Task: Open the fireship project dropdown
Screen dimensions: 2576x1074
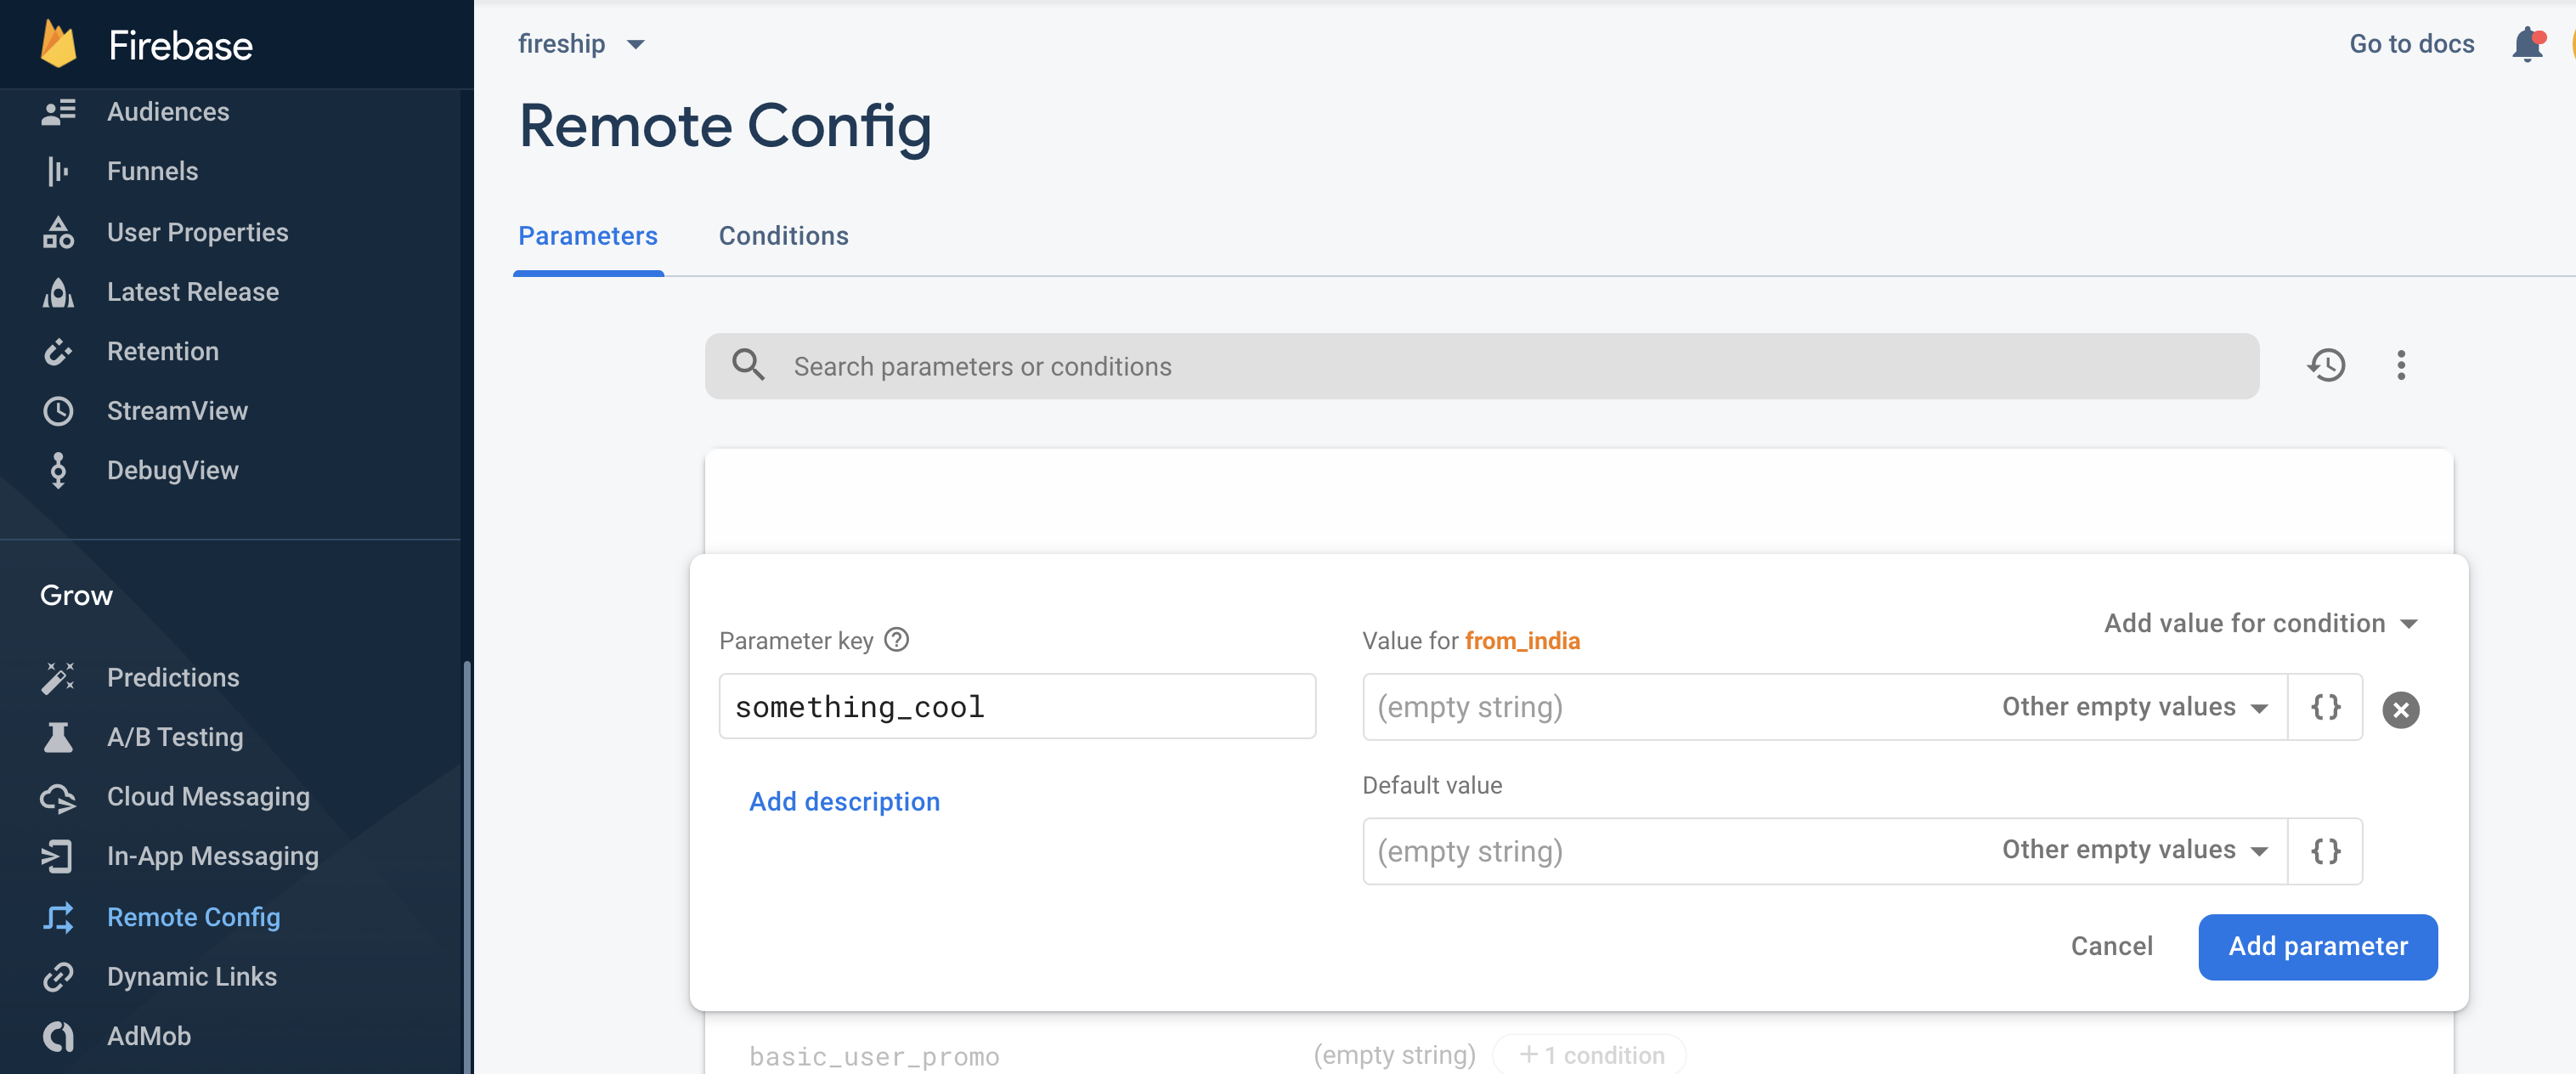Action: pos(581,44)
